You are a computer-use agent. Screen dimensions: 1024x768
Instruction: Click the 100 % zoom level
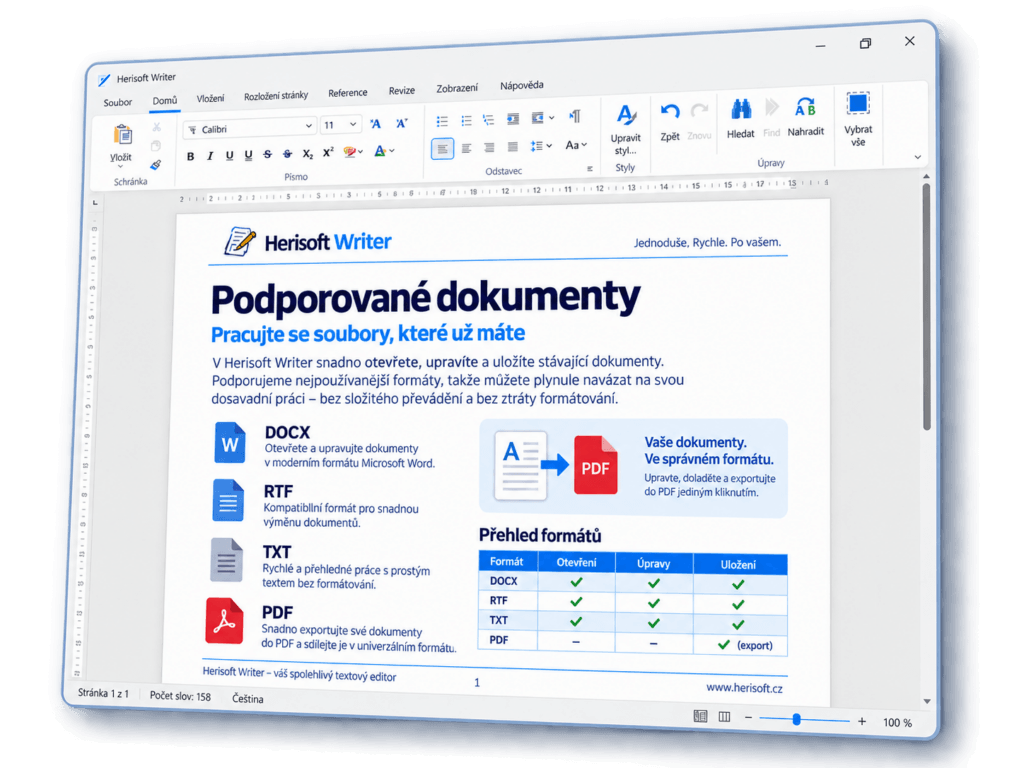click(897, 722)
